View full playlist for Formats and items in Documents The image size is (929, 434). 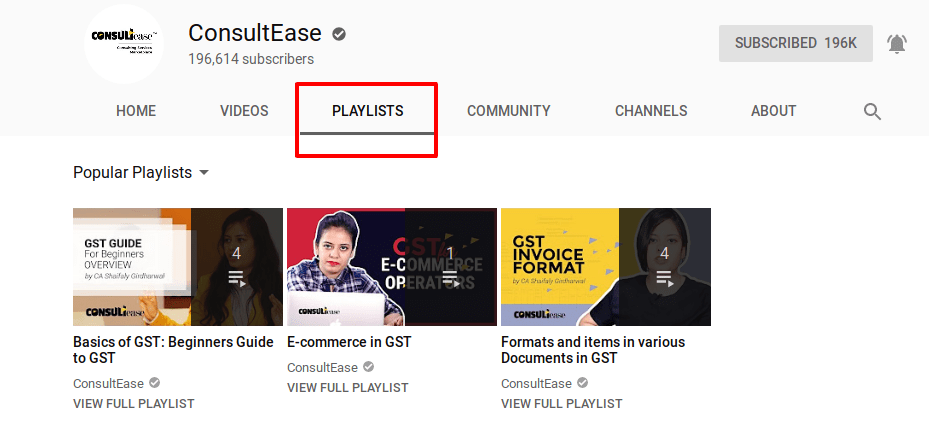tap(562, 404)
